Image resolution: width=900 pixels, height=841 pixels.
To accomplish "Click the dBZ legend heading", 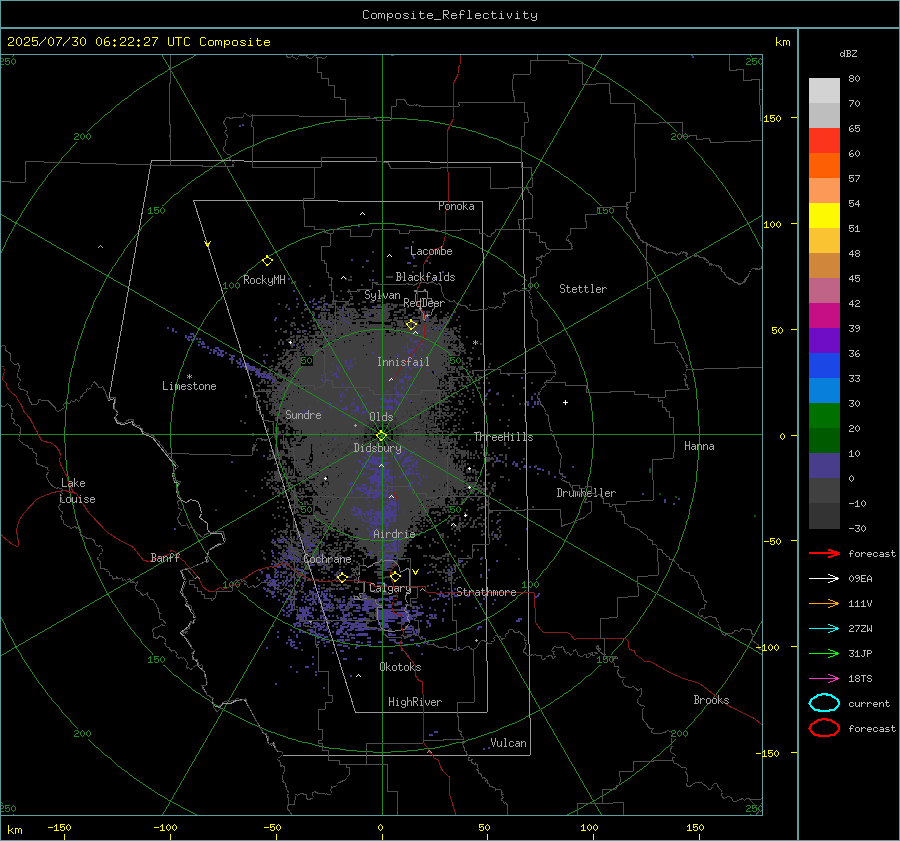I will click(848, 54).
